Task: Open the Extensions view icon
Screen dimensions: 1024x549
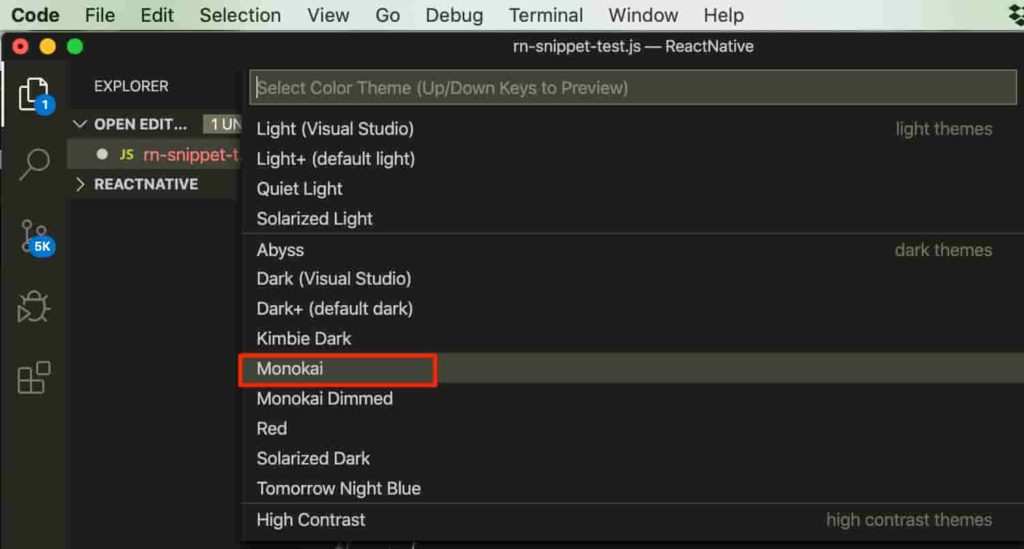Action: point(34,377)
